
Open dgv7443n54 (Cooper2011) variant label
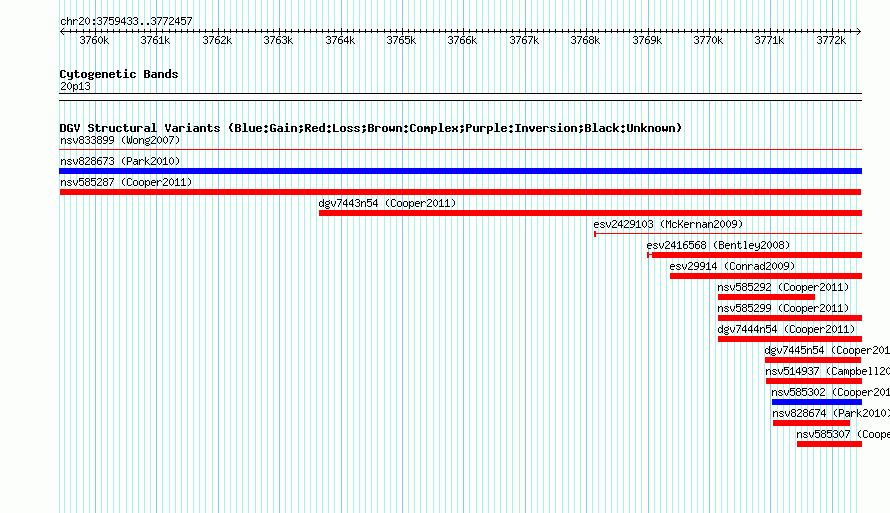[387, 203]
